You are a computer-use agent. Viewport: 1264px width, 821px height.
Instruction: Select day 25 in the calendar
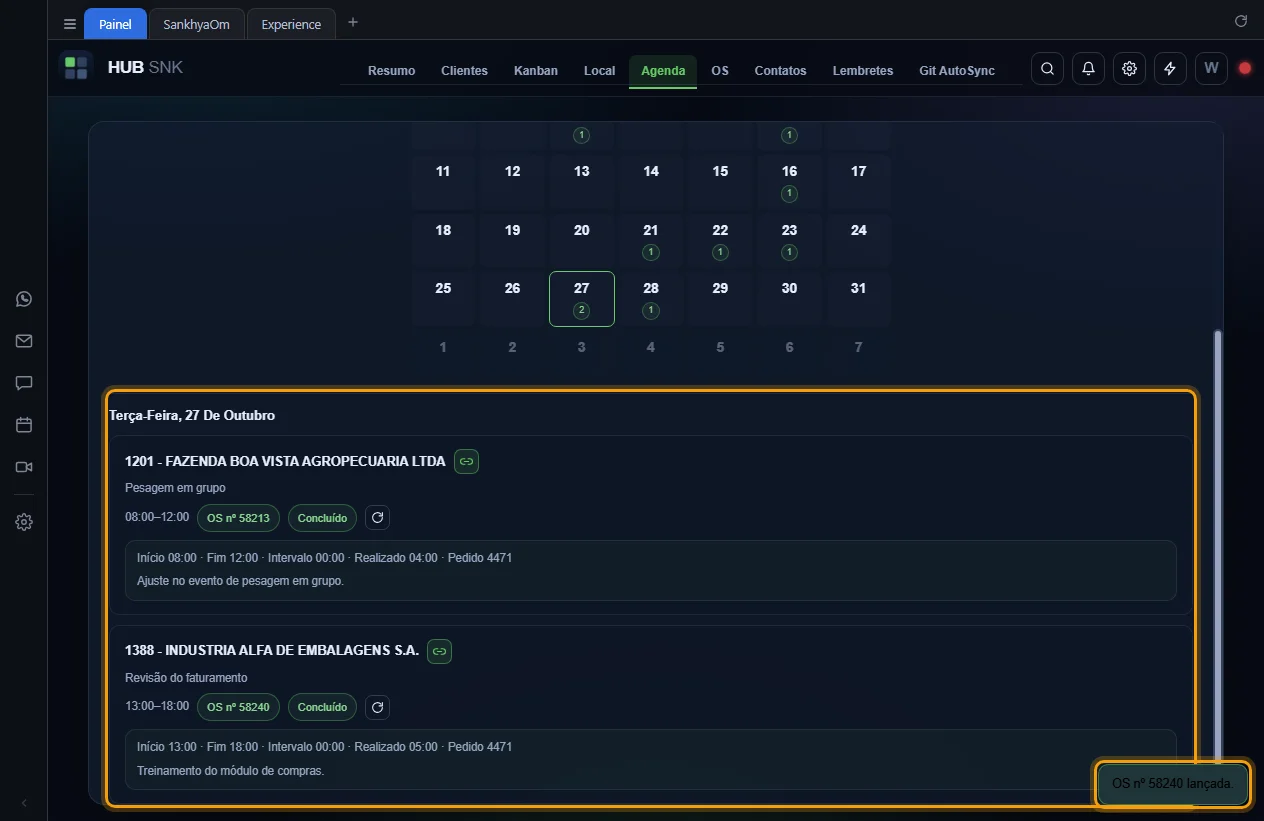pyautogui.click(x=443, y=298)
